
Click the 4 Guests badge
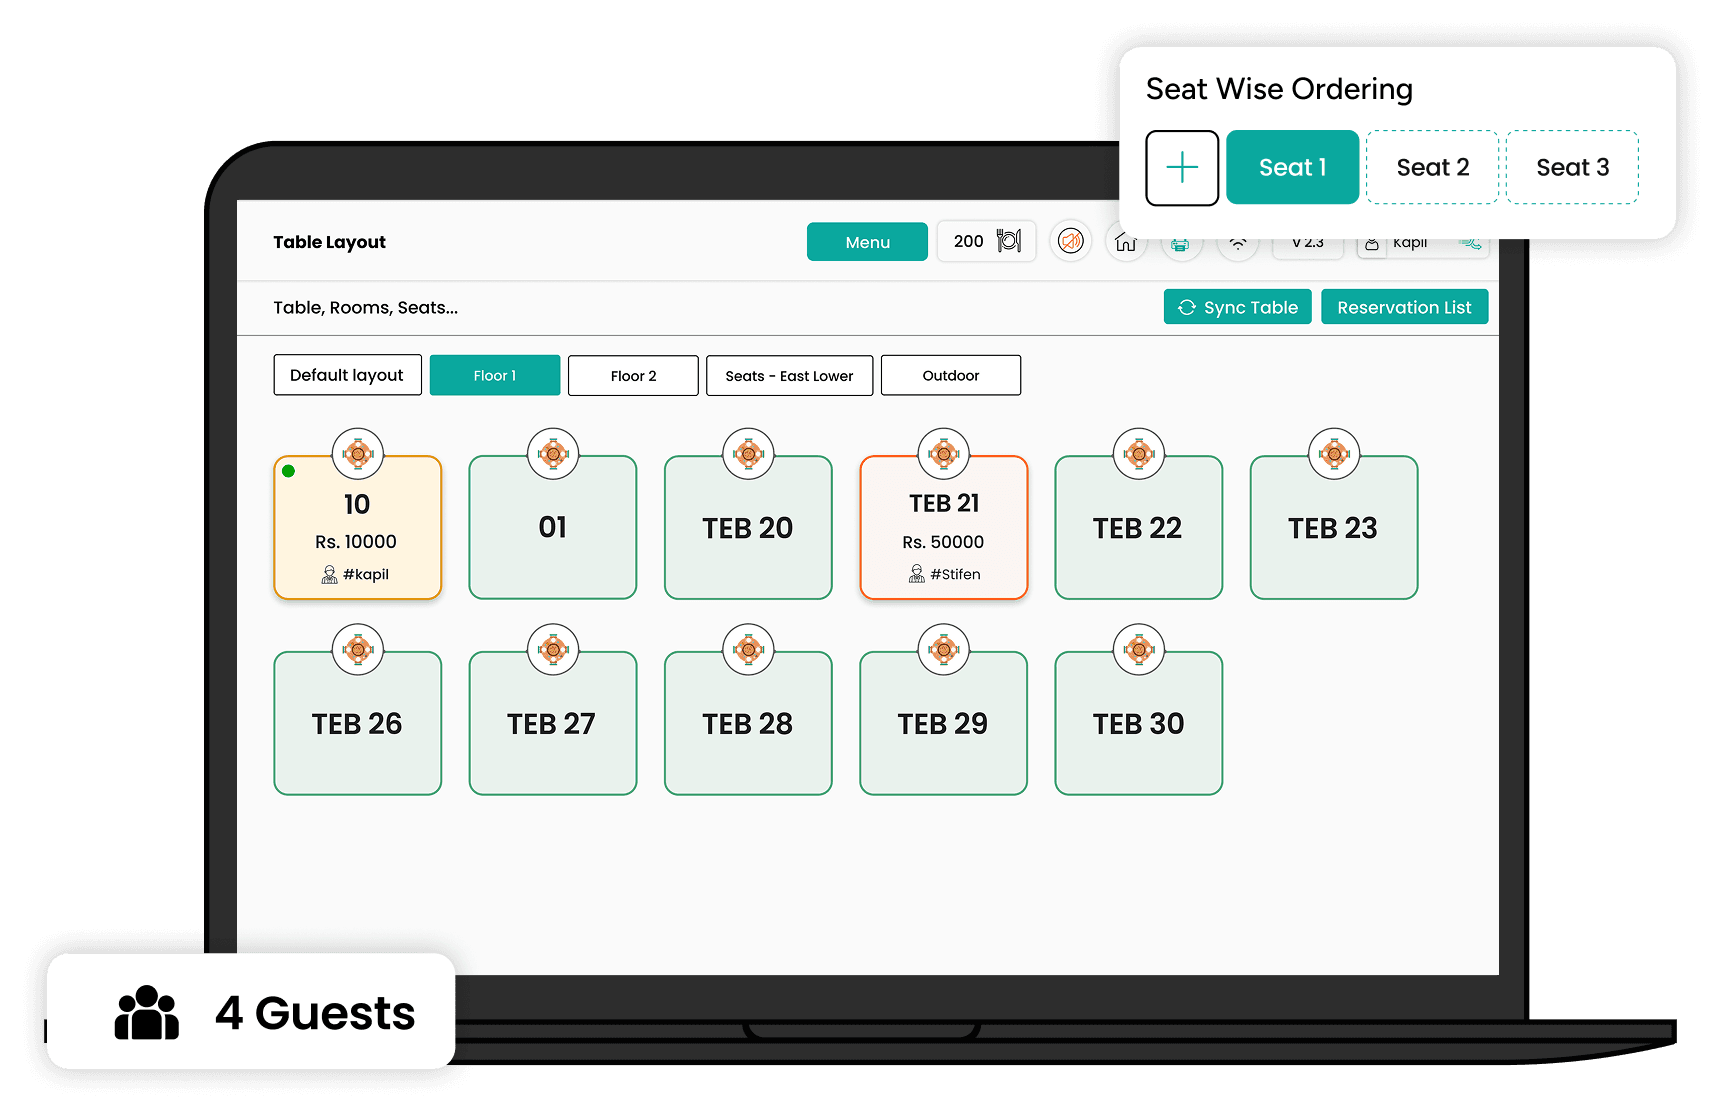(x=251, y=1011)
